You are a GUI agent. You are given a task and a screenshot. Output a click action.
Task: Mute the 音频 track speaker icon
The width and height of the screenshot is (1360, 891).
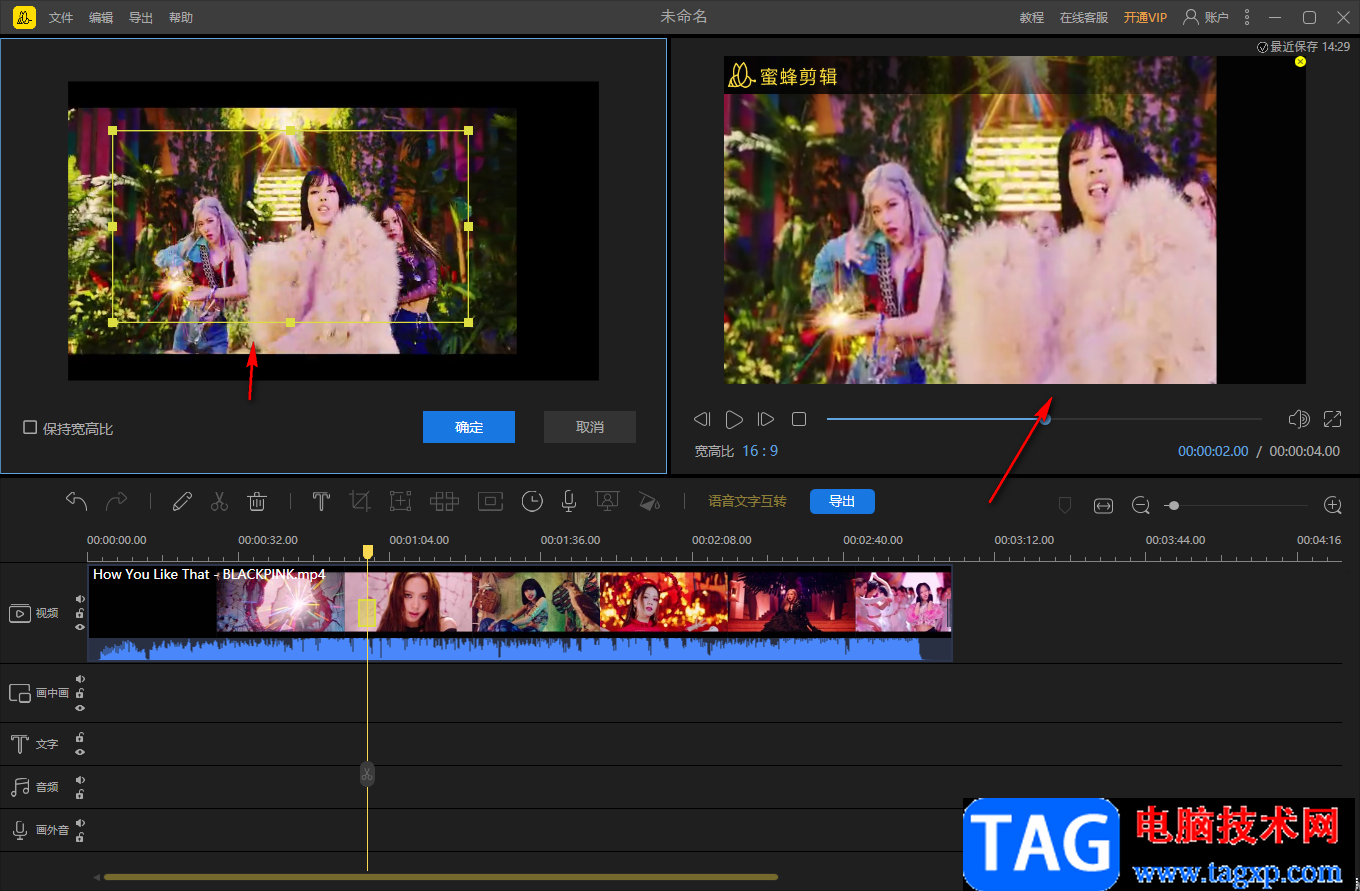pos(80,780)
